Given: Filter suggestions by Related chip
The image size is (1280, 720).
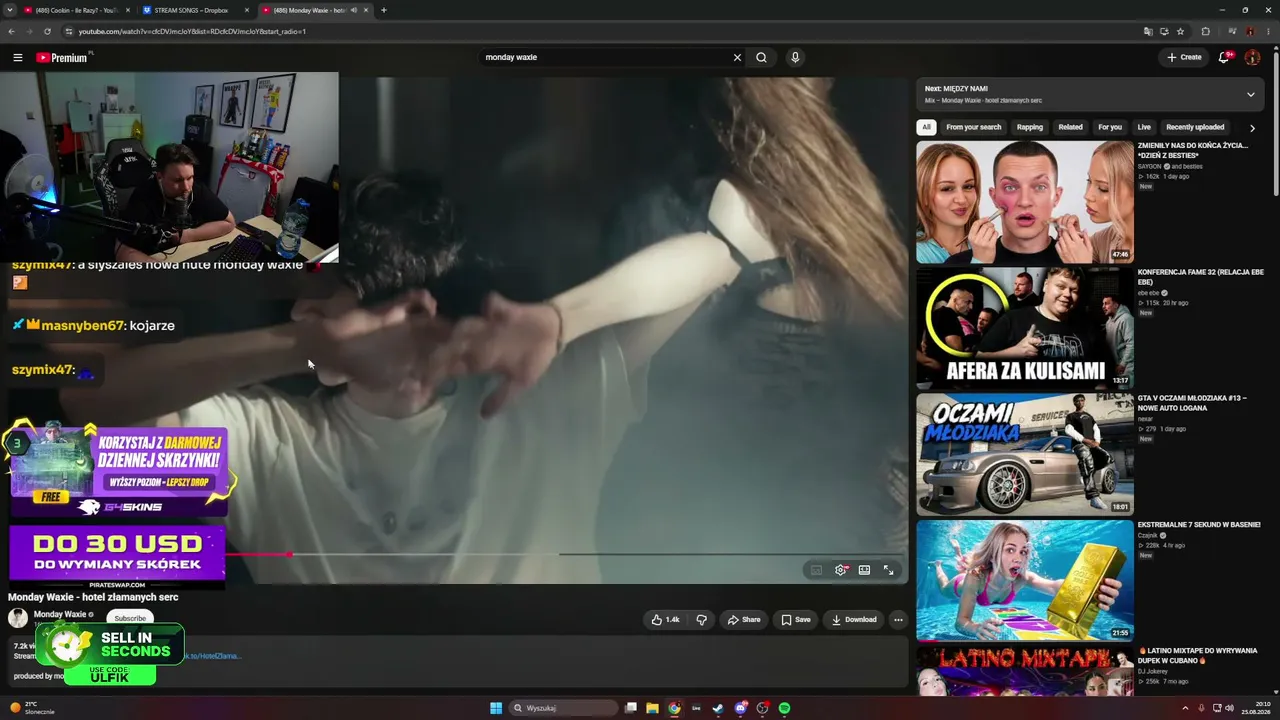Looking at the screenshot, I should pyautogui.click(x=1070, y=127).
